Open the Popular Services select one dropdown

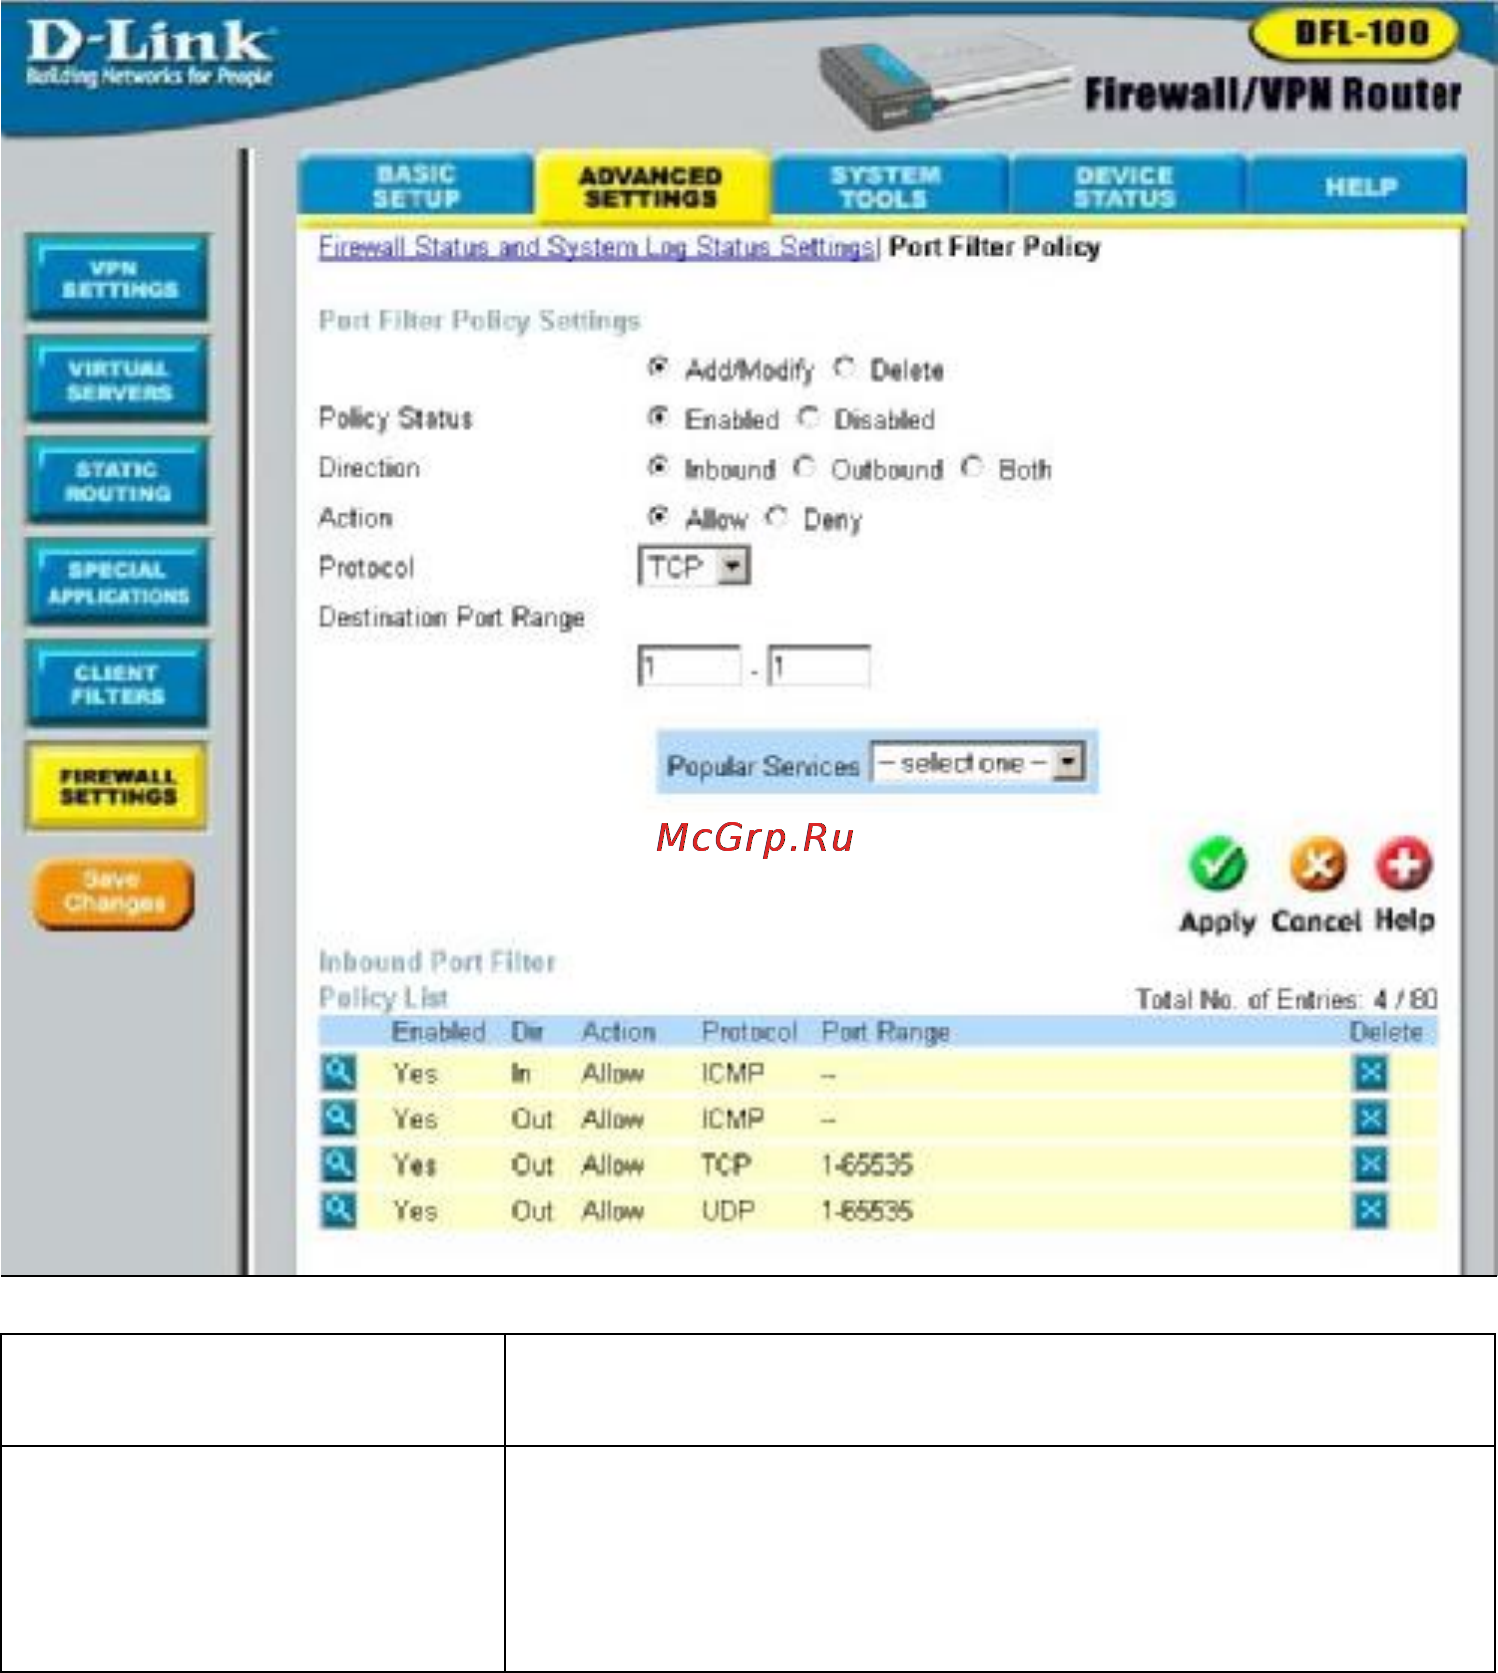pos(978,763)
